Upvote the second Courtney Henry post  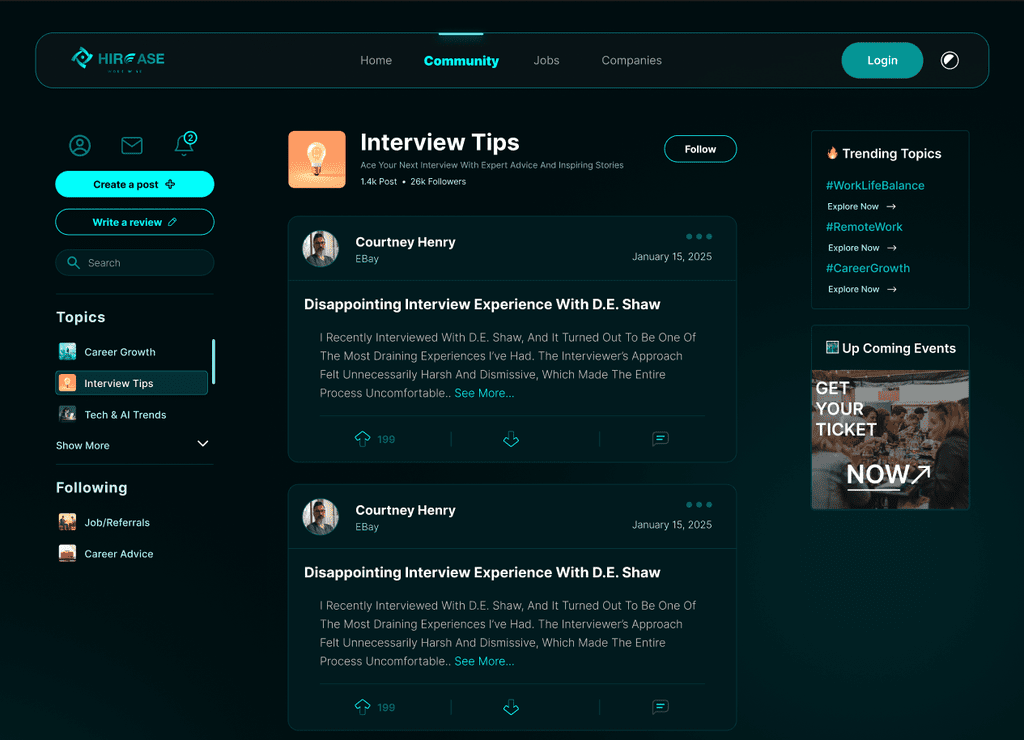point(362,707)
